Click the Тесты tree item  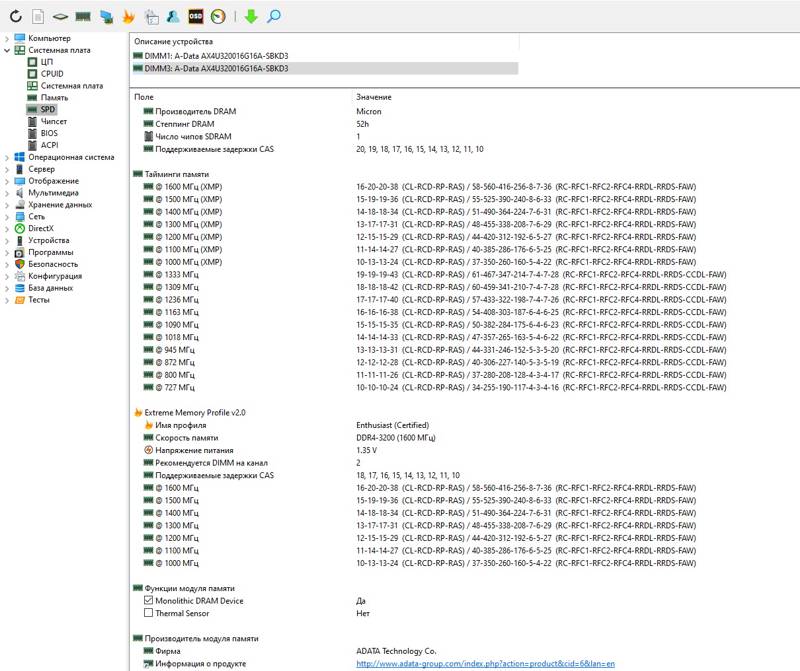39,300
